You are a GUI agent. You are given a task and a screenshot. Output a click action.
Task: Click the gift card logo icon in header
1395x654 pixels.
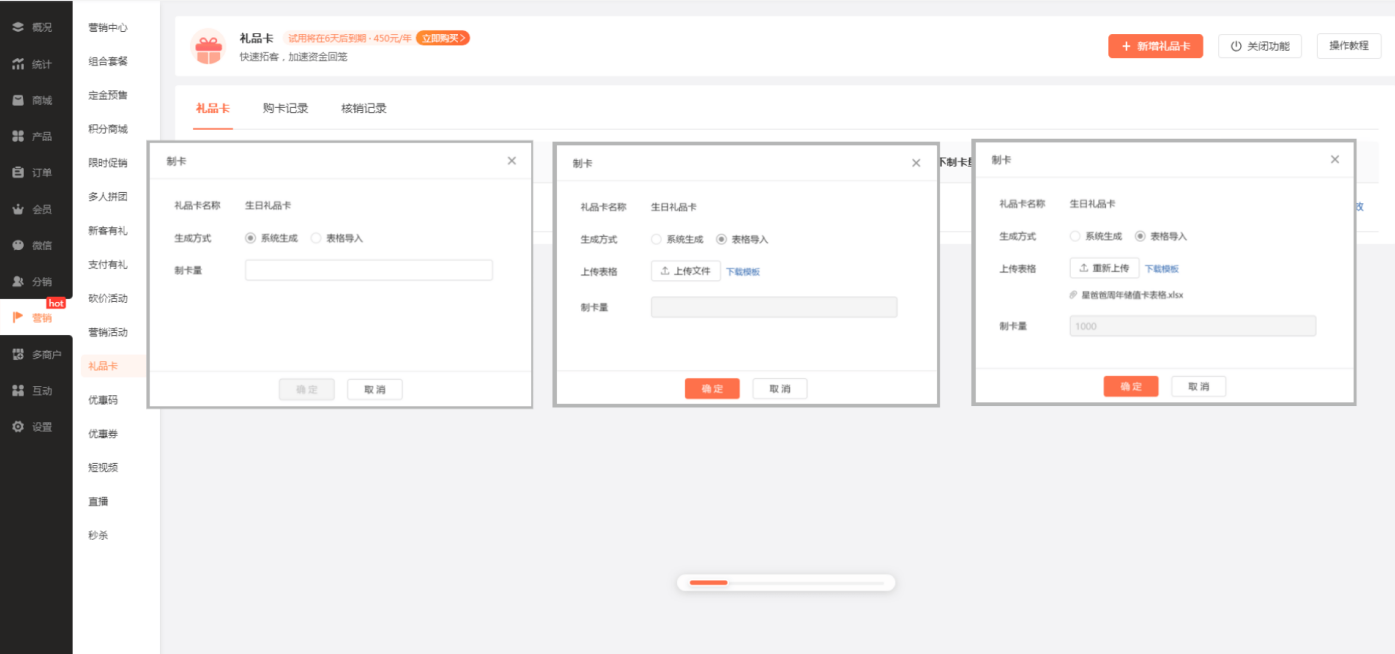(208, 47)
